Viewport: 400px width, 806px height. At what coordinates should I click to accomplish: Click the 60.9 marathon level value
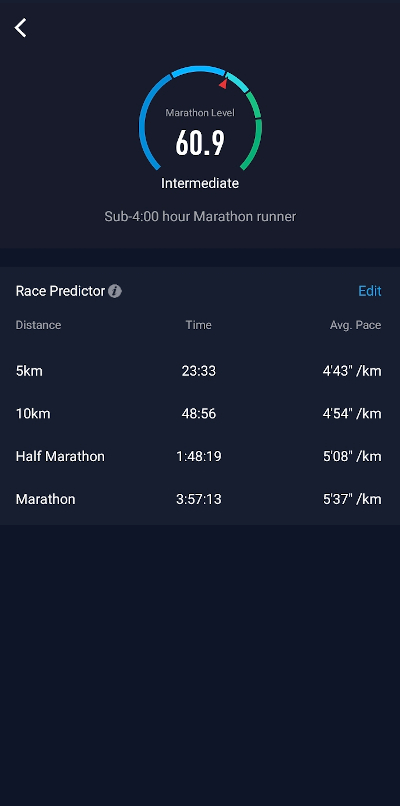coord(200,142)
